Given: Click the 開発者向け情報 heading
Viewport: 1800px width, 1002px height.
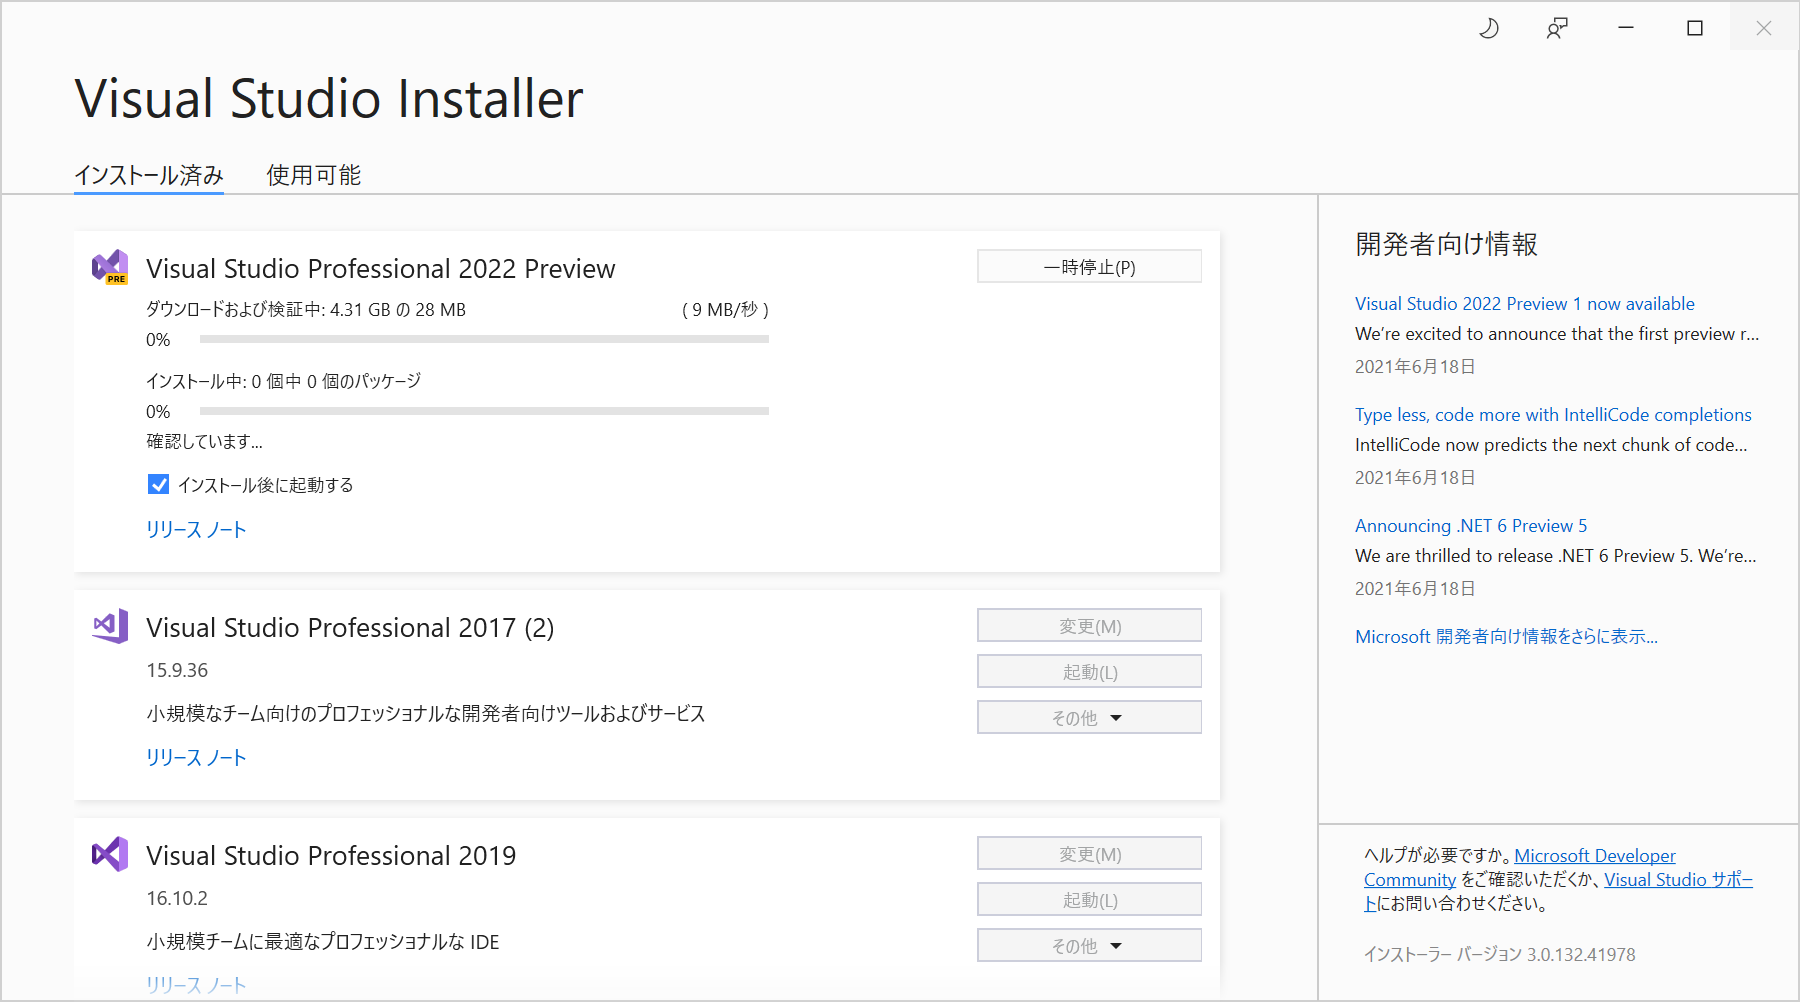Looking at the screenshot, I should [x=1447, y=244].
